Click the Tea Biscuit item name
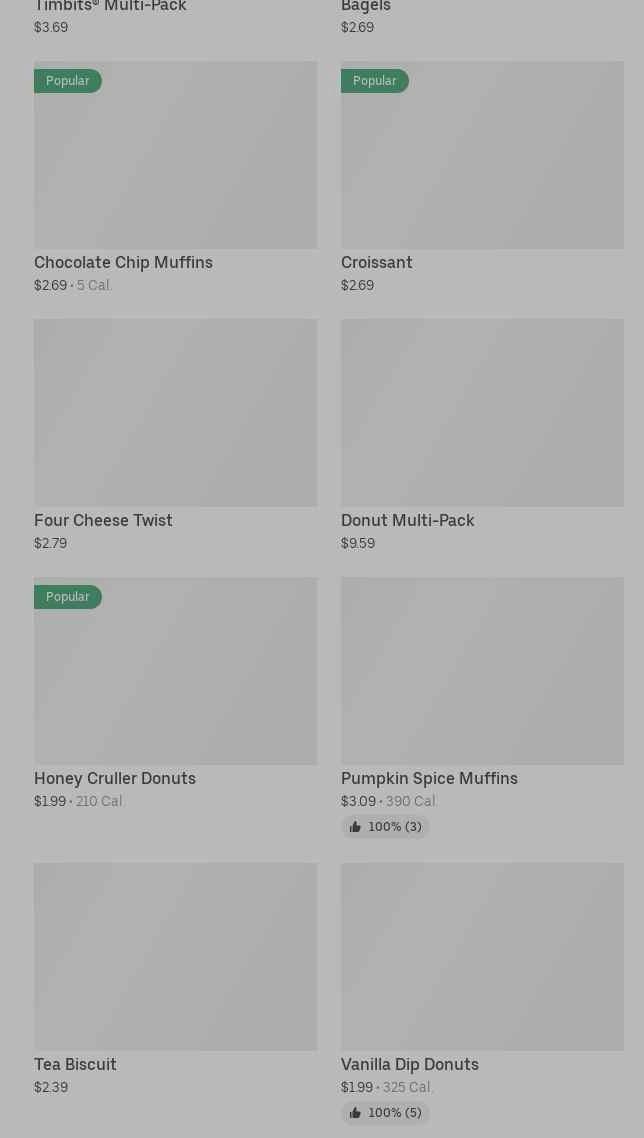This screenshot has height=1138, width=644. [x=75, y=1064]
